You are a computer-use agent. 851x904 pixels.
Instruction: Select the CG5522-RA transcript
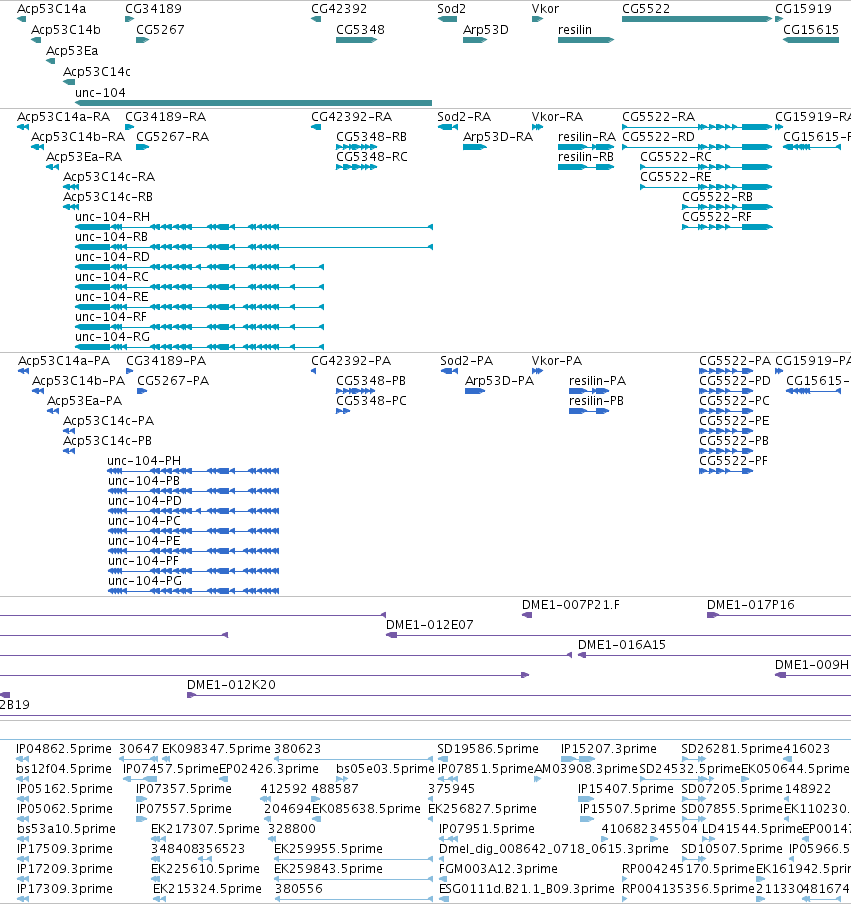697,127
